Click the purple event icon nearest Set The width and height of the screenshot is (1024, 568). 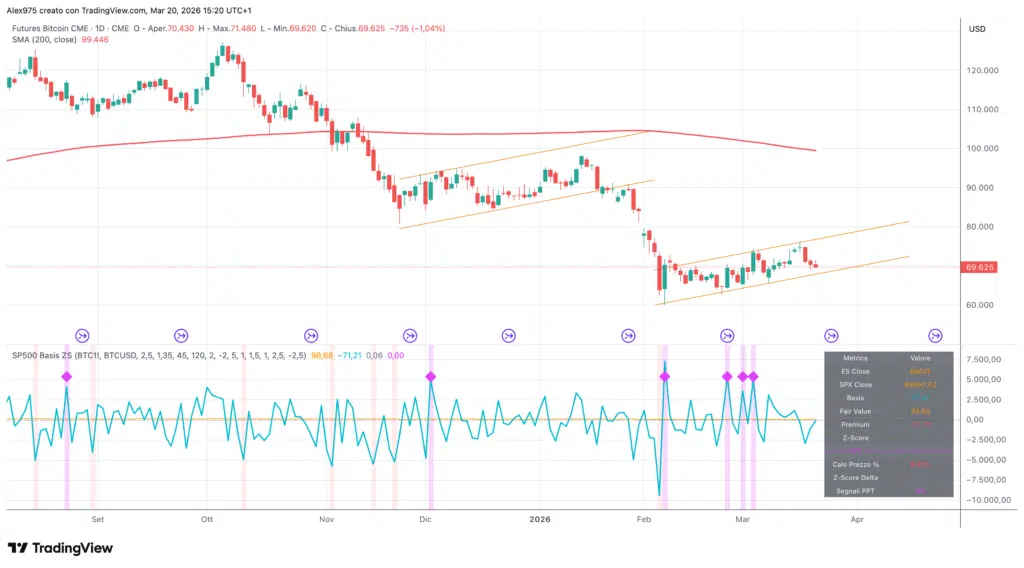click(83, 336)
